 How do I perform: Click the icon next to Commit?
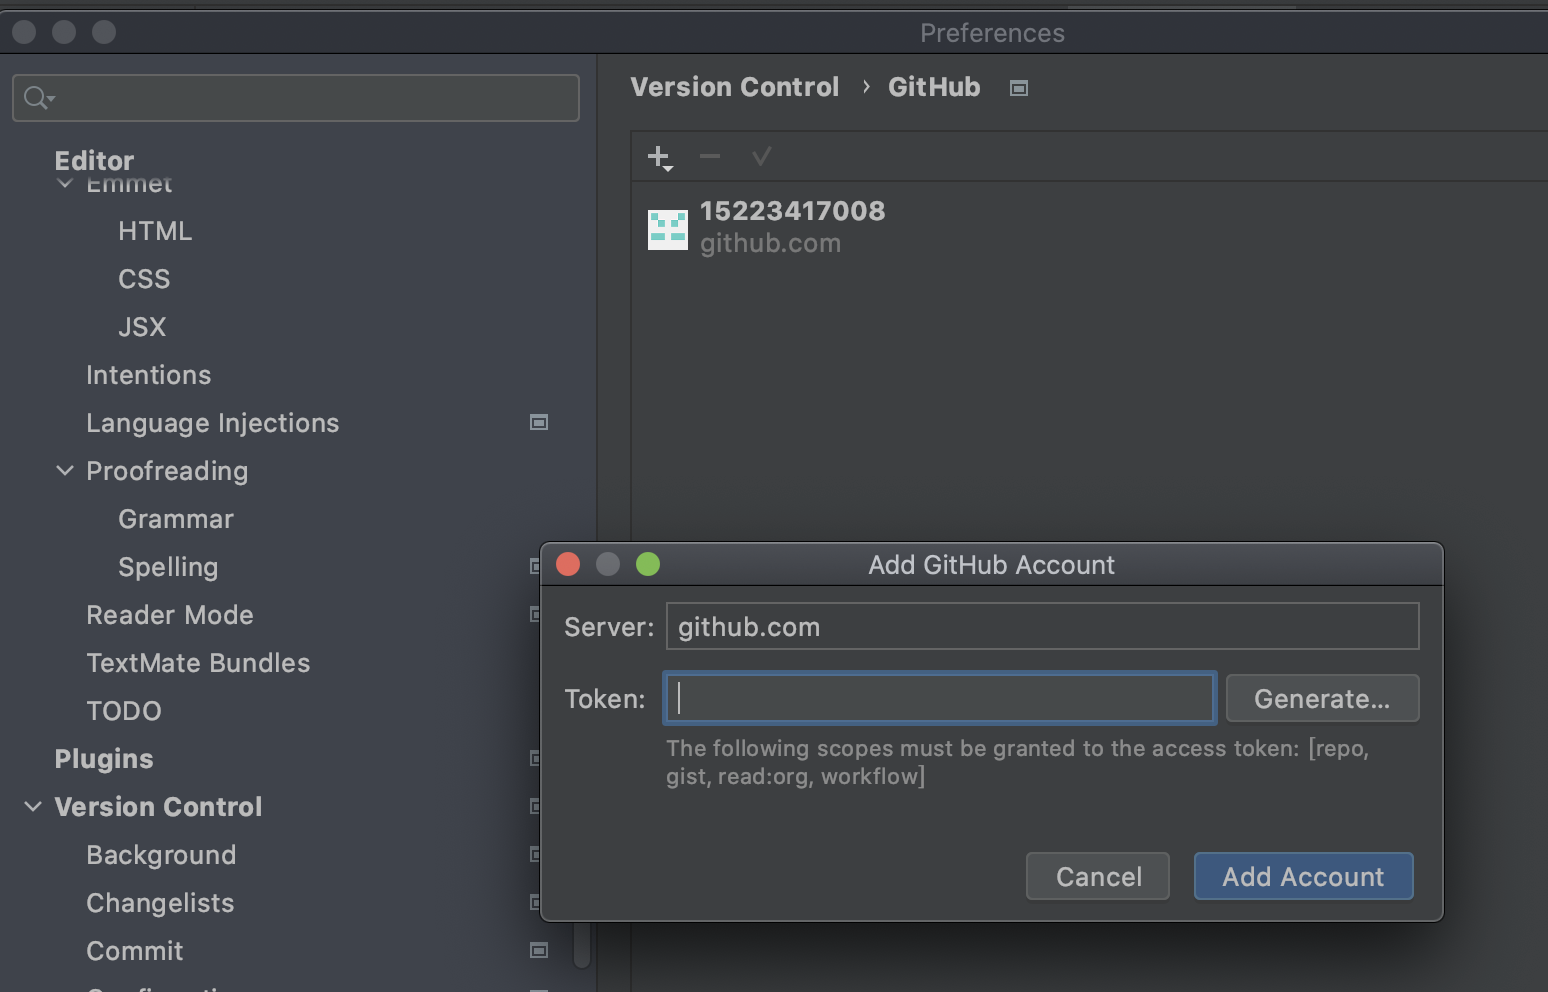[x=539, y=951]
